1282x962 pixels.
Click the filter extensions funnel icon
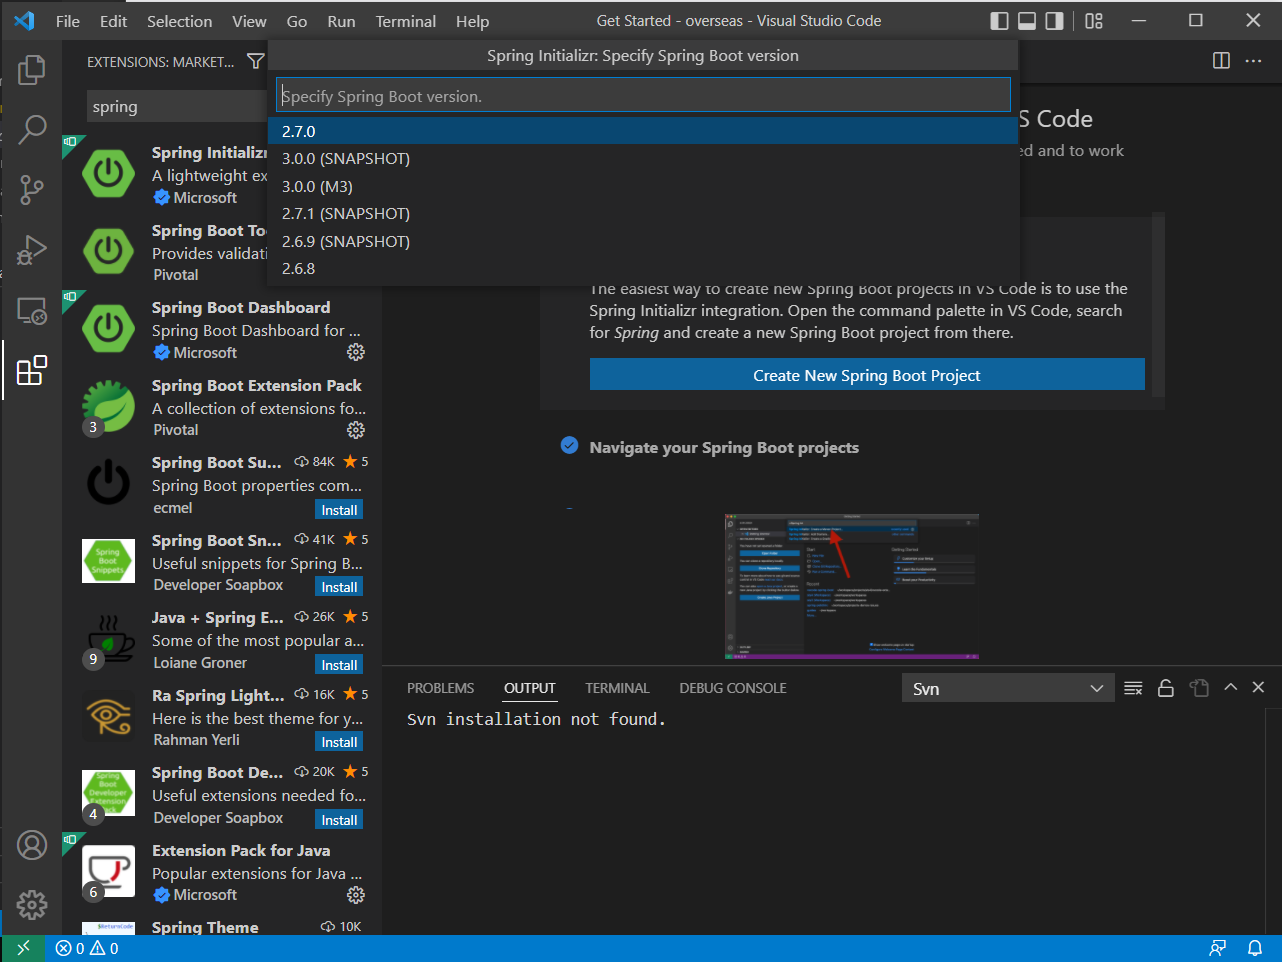tap(255, 61)
